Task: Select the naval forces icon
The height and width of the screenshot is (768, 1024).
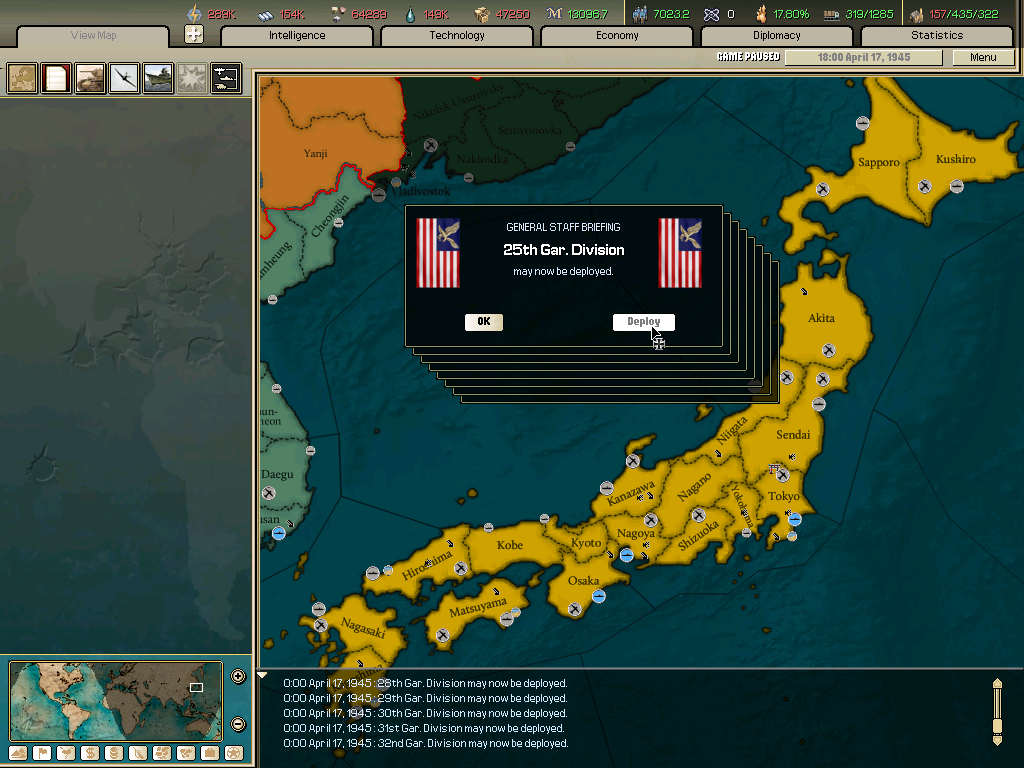Action: pyautogui.click(x=157, y=78)
